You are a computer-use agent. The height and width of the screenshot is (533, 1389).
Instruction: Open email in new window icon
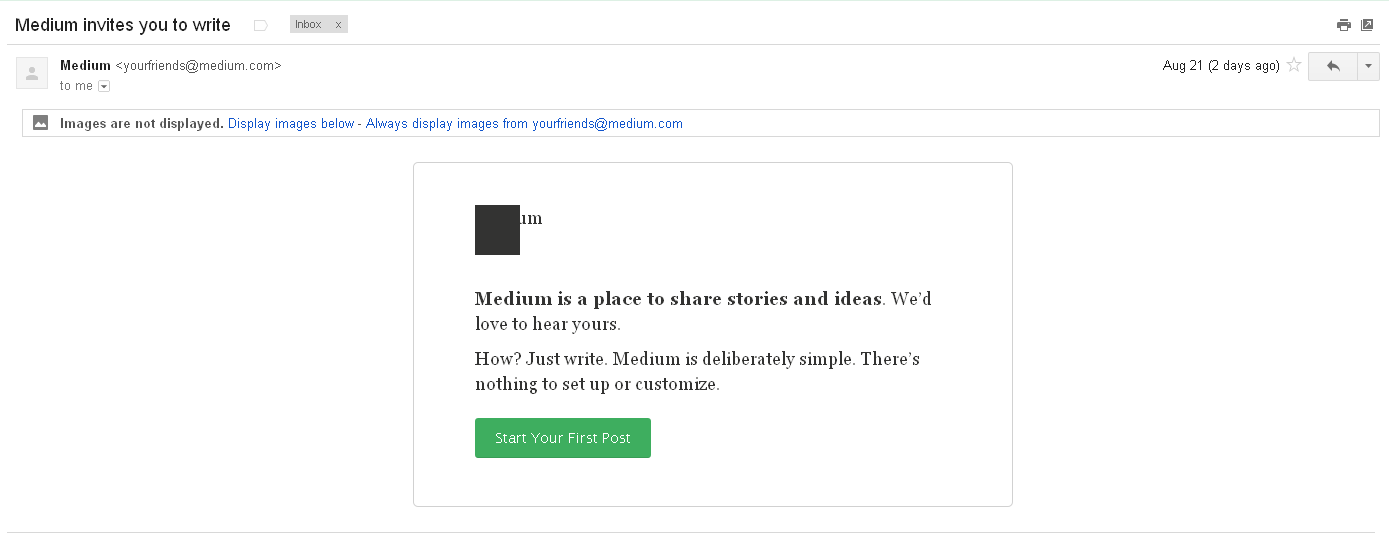(x=1367, y=25)
